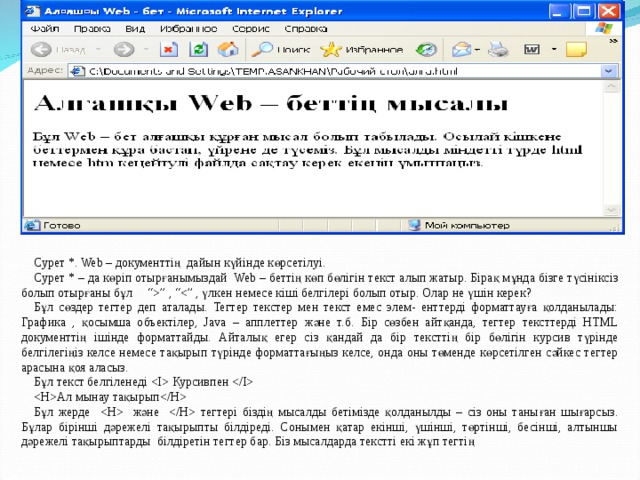This screenshot has height=480, width=640.
Task: Open the Файл menu
Action: (x=44, y=28)
